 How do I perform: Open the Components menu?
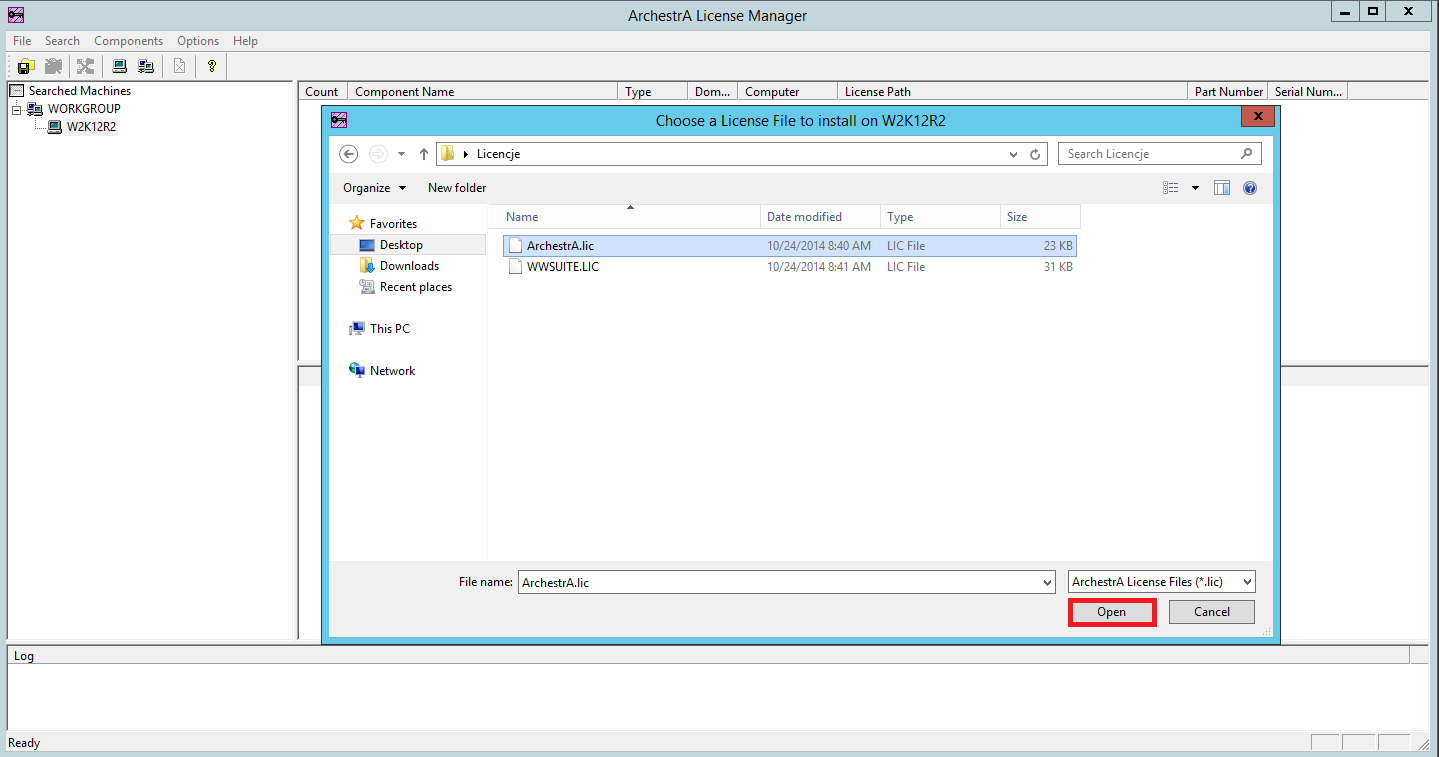128,41
